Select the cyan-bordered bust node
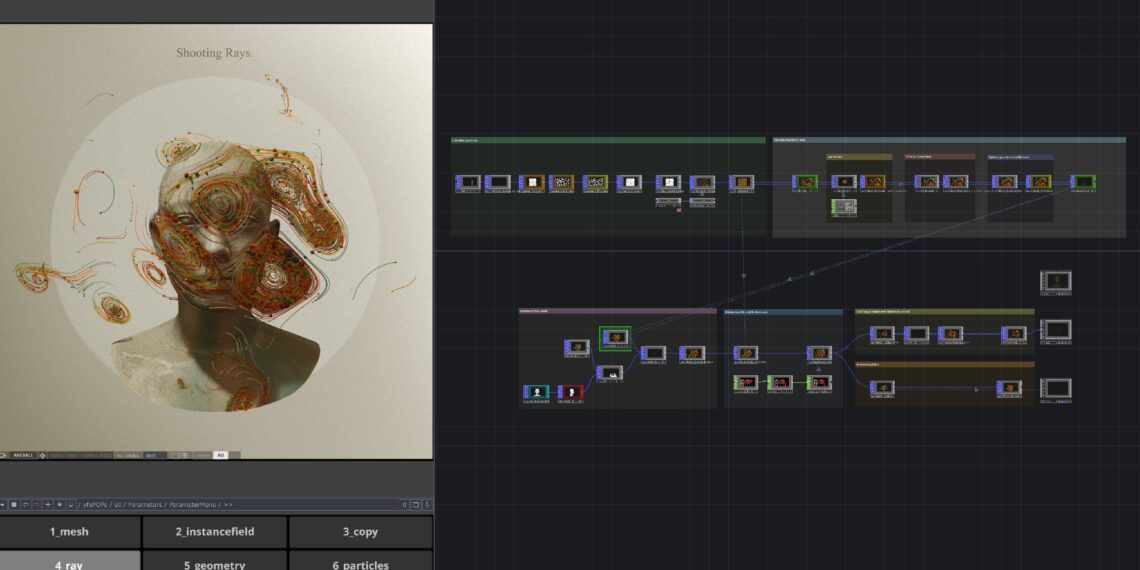1140x570 pixels. click(537, 392)
